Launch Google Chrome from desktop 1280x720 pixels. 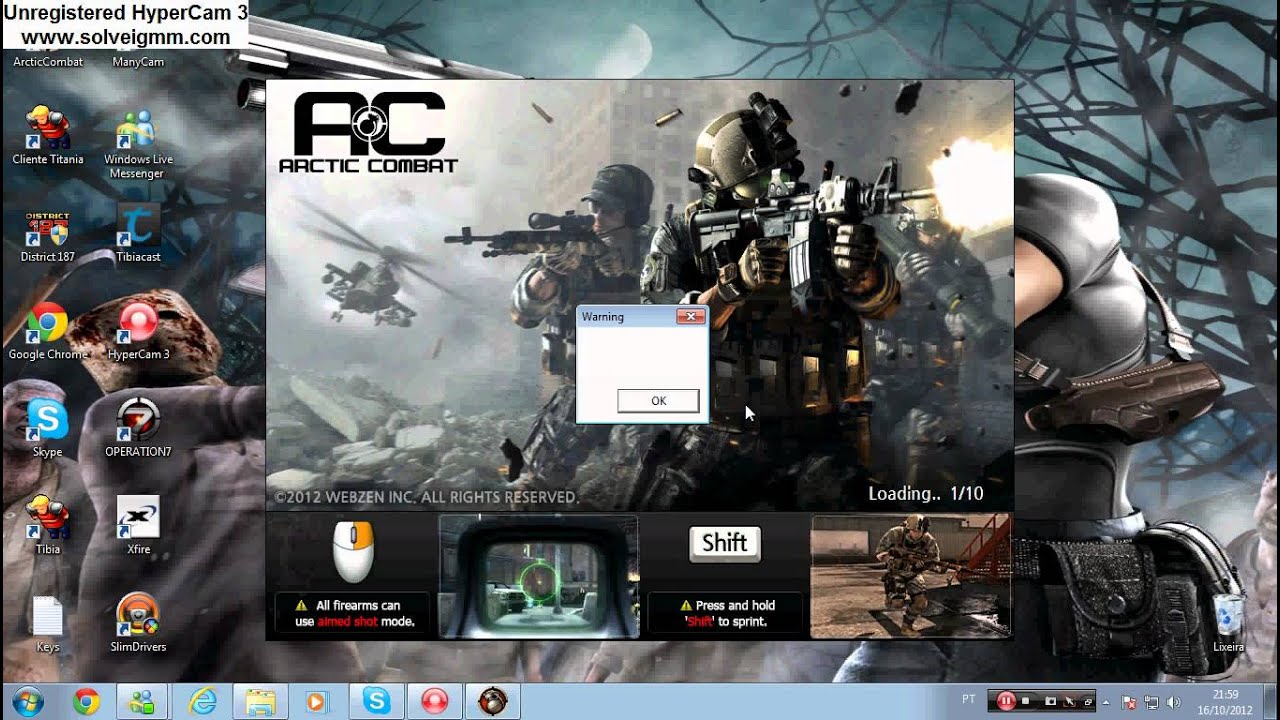click(x=48, y=333)
